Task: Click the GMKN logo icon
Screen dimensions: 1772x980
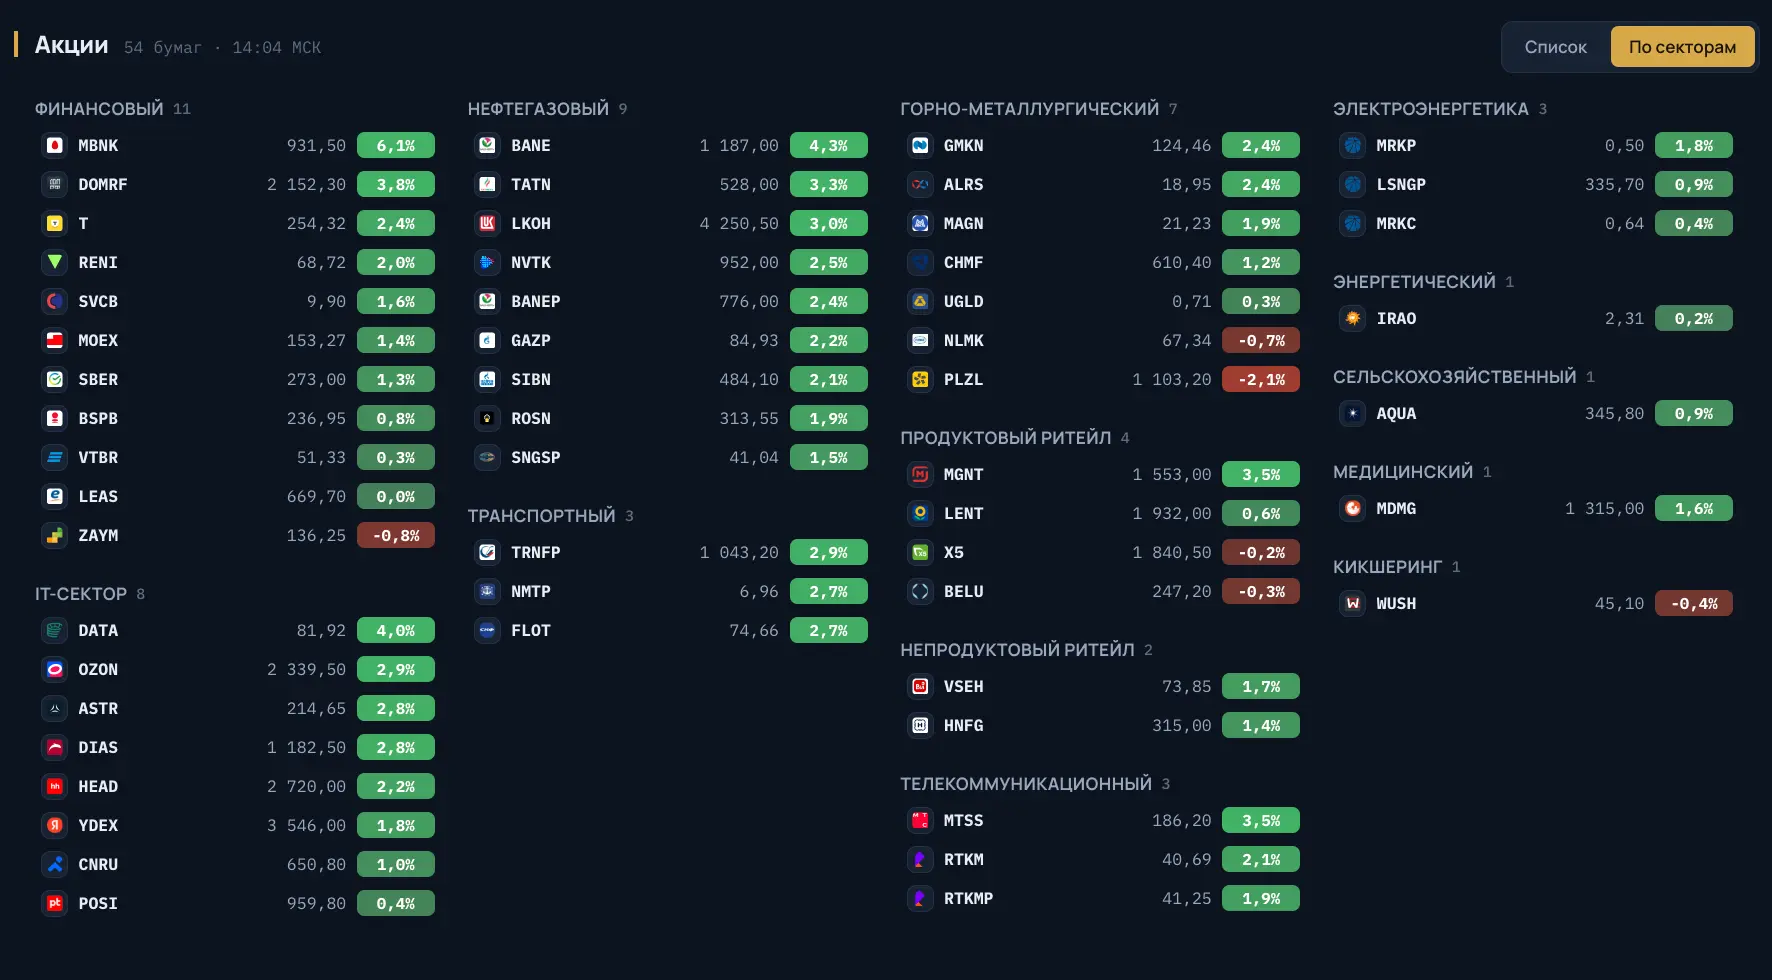Action: [x=920, y=146]
